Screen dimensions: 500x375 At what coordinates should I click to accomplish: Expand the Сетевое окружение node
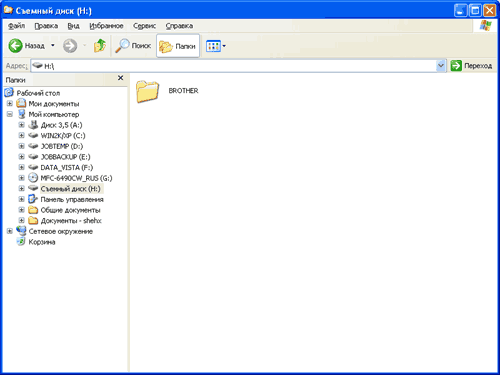tap(10, 231)
